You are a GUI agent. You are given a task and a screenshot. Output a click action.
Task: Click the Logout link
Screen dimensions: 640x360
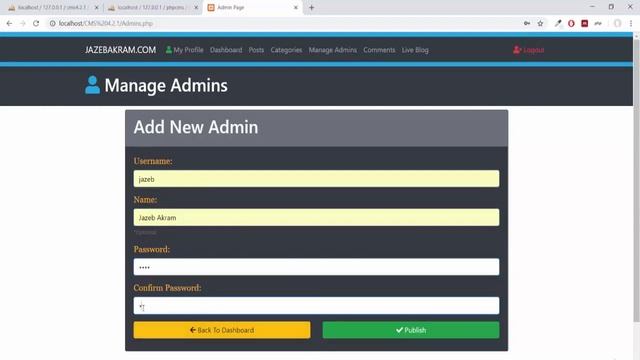click(x=529, y=50)
